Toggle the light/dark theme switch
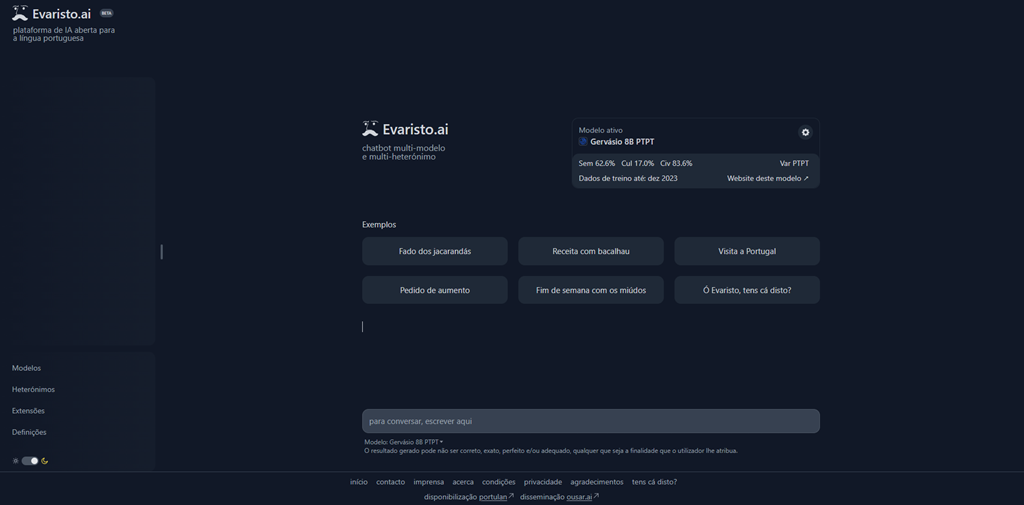This screenshot has height=505, width=1024. tap(30, 461)
